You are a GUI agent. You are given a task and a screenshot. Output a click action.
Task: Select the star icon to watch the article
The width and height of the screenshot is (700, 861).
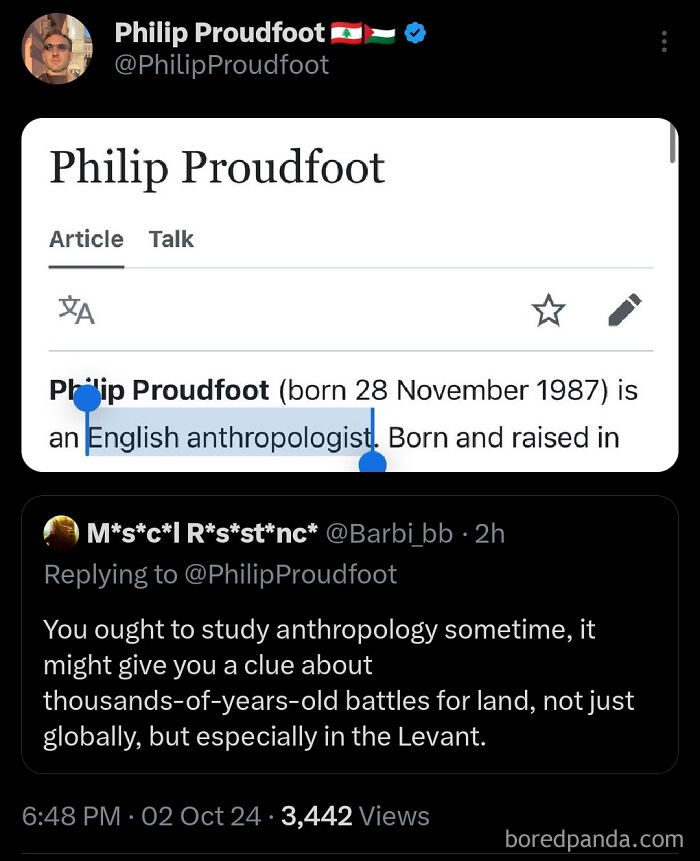pyautogui.click(x=550, y=310)
